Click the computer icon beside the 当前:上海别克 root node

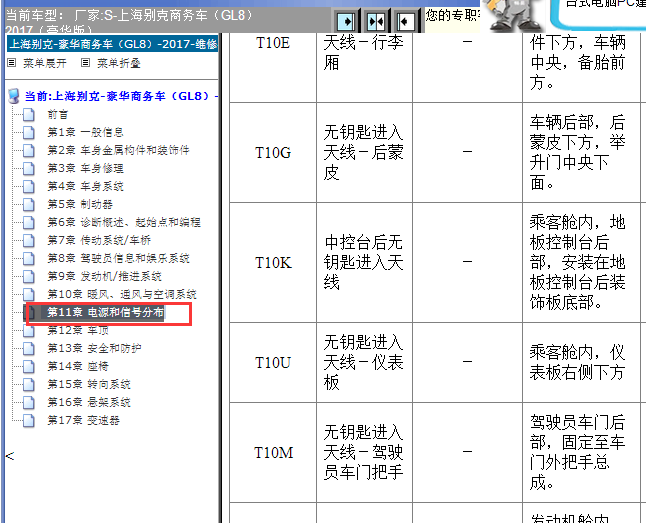point(13,96)
